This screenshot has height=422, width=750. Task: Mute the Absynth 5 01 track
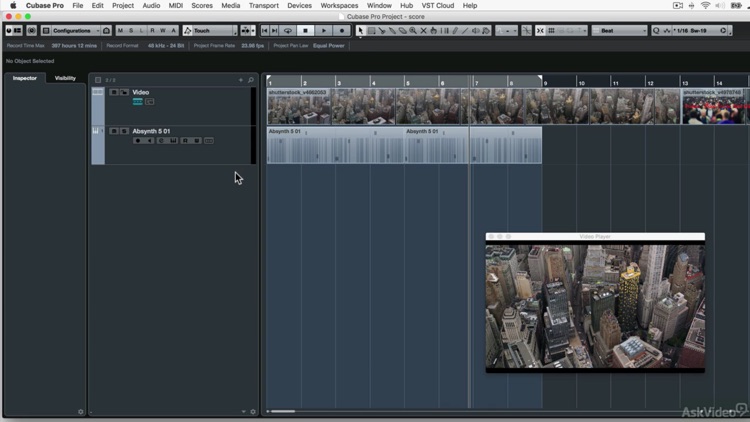click(x=114, y=131)
